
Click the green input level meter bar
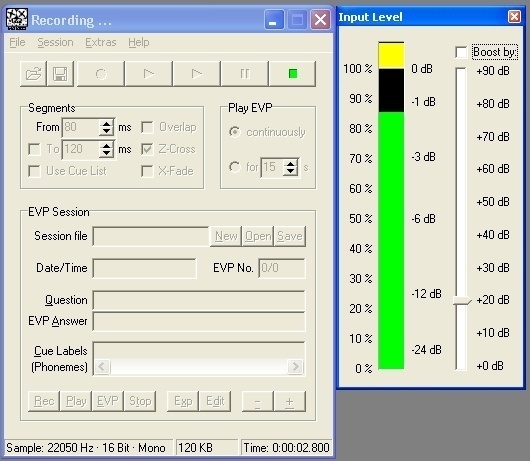click(x=391, y=240)
